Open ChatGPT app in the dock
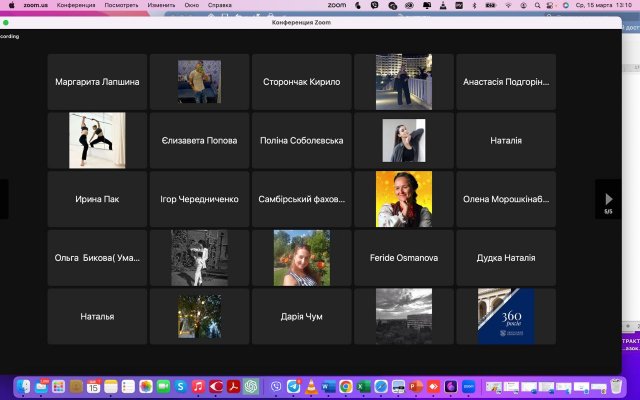The height and width of the screenshot is (400, 640). (x=251, y=386)
